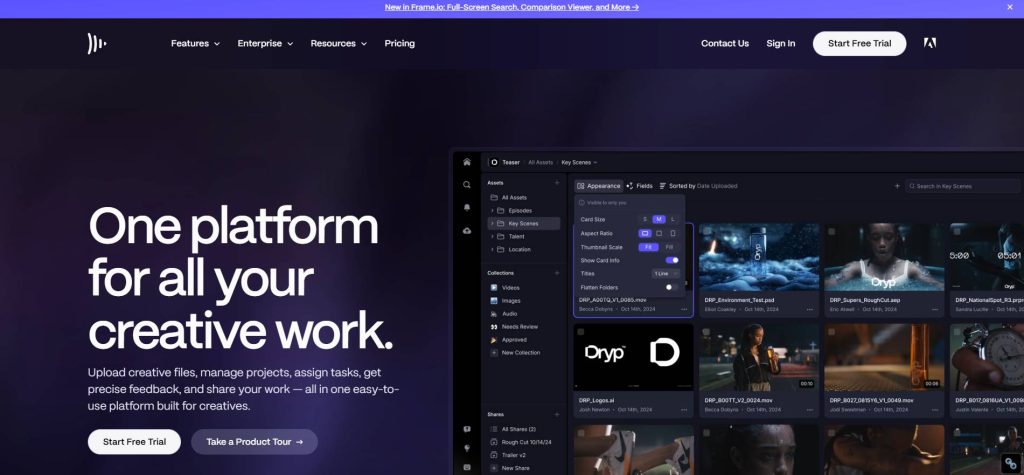1024x475 pixels.
Task: Collapse the Key Scenes folder arrow
Action: point(492,223)
